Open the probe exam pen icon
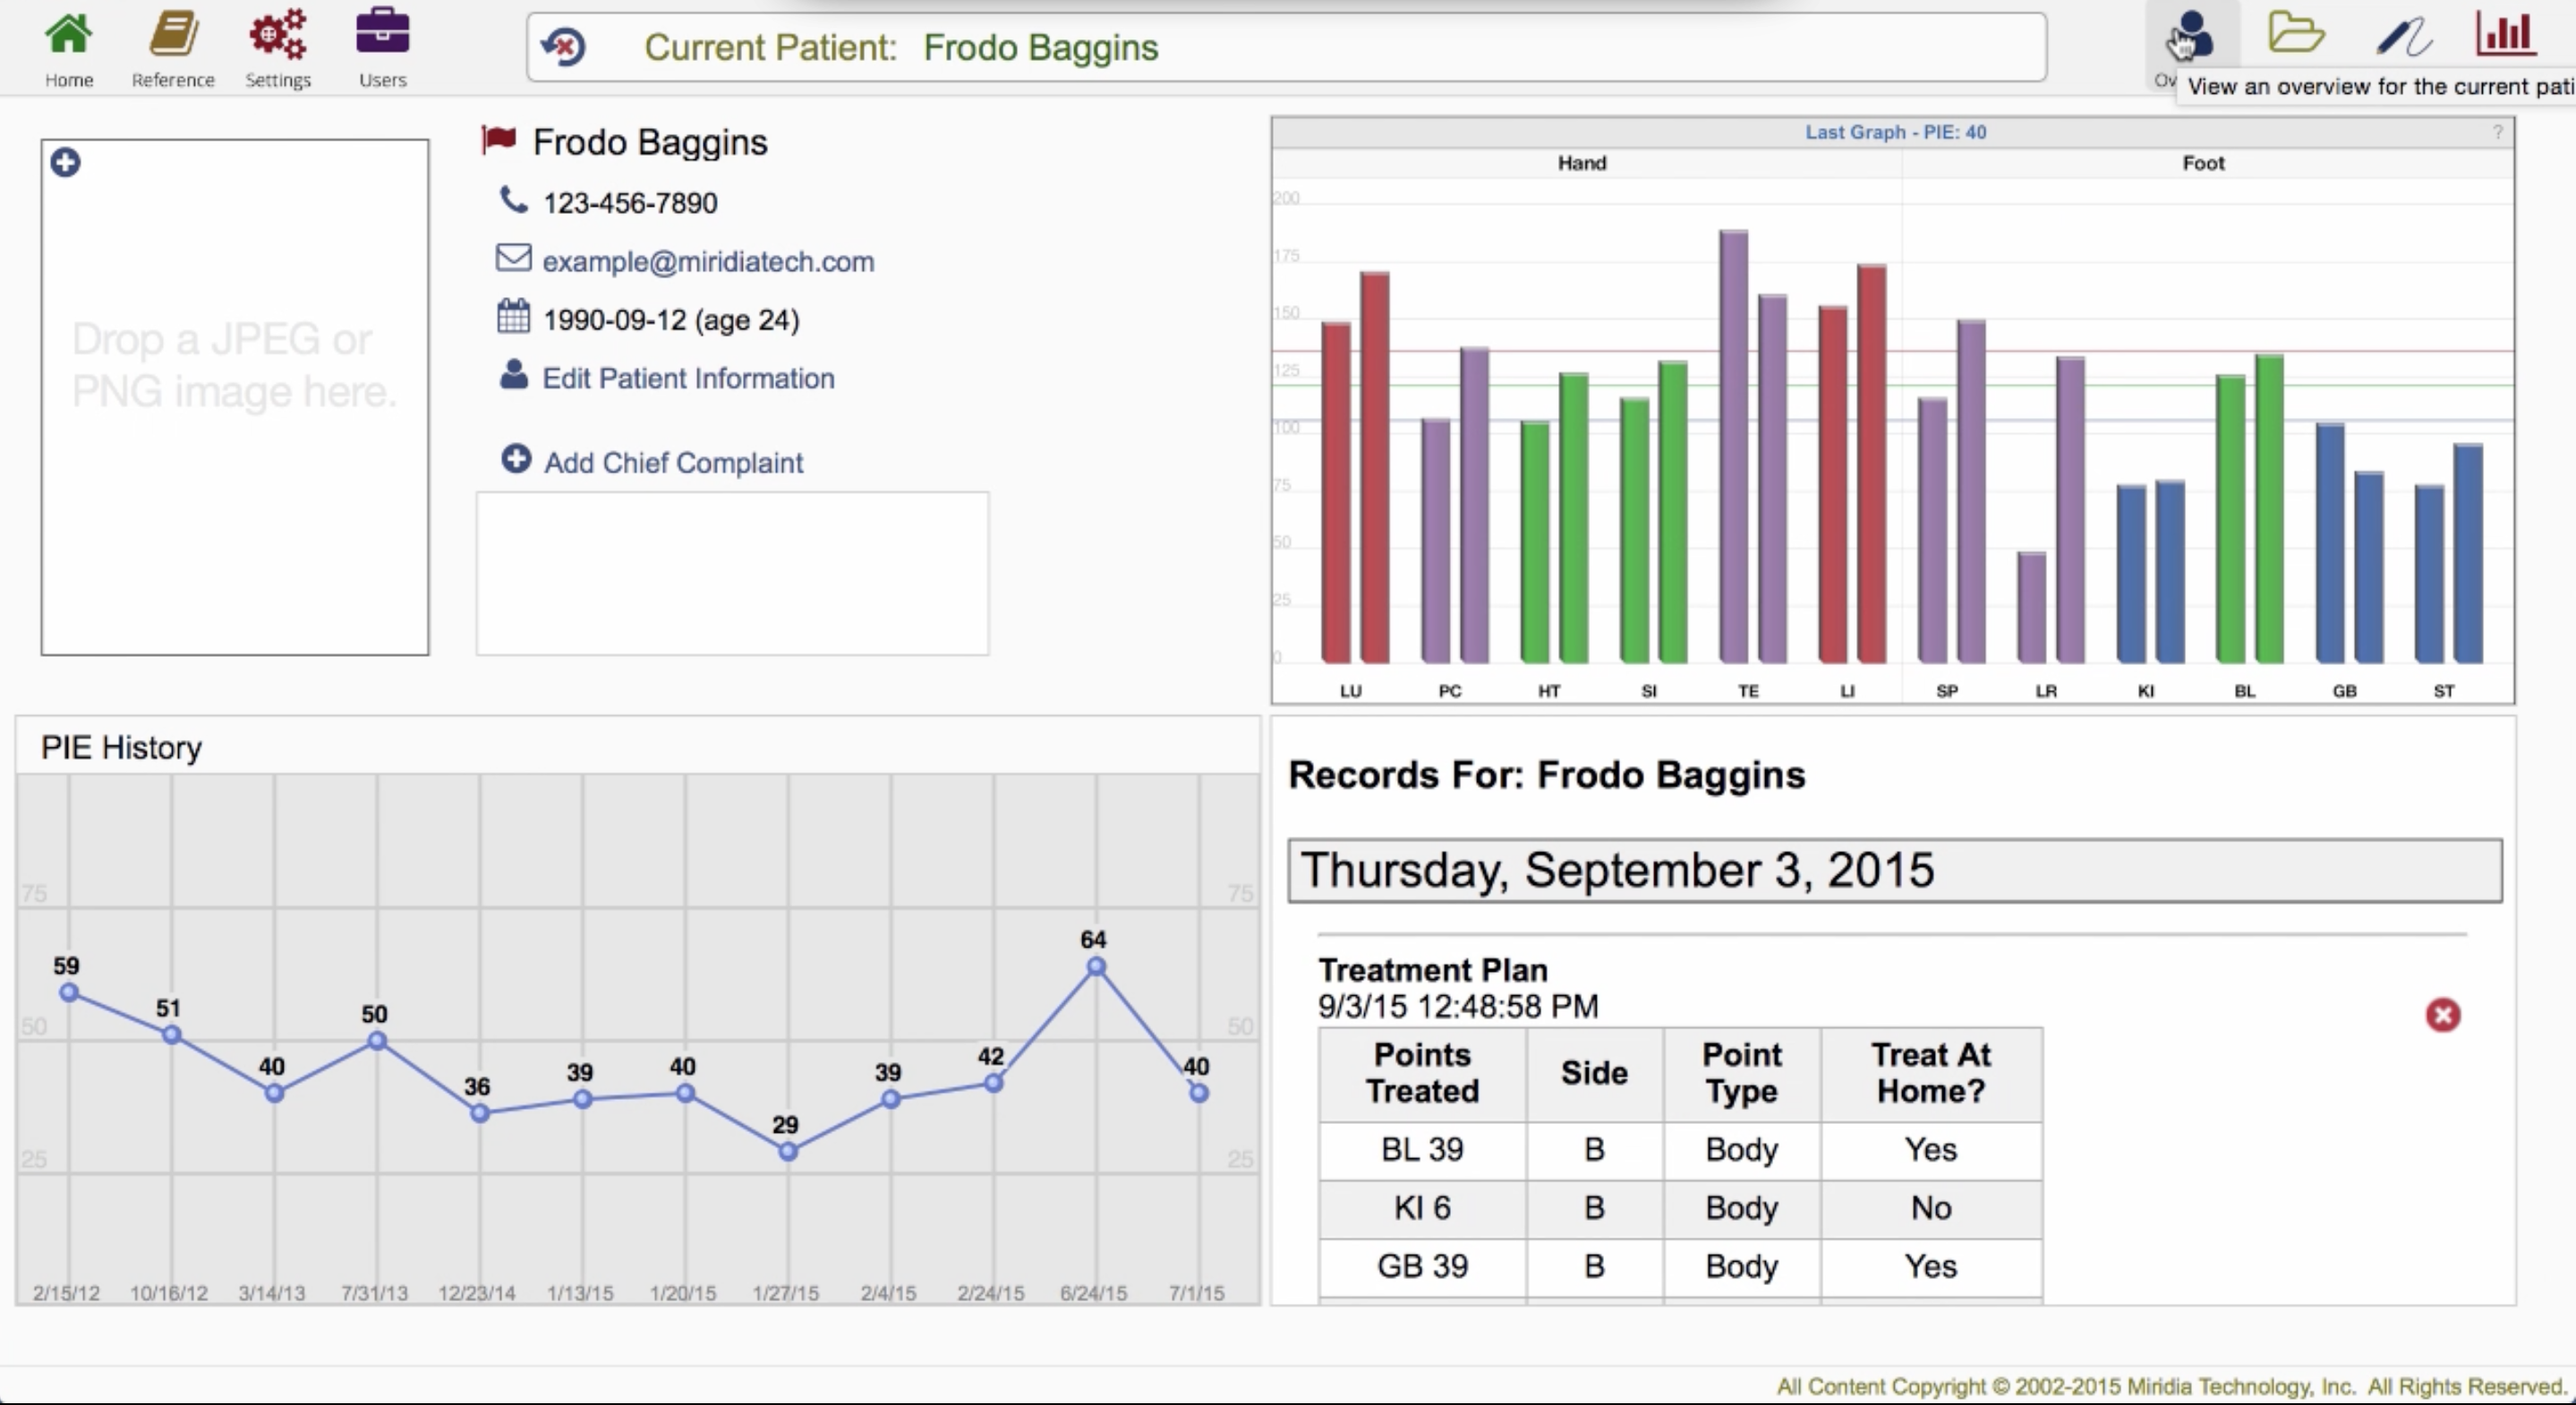This screenshot has height=1405, width=2576. click(x=2404, y=36)
